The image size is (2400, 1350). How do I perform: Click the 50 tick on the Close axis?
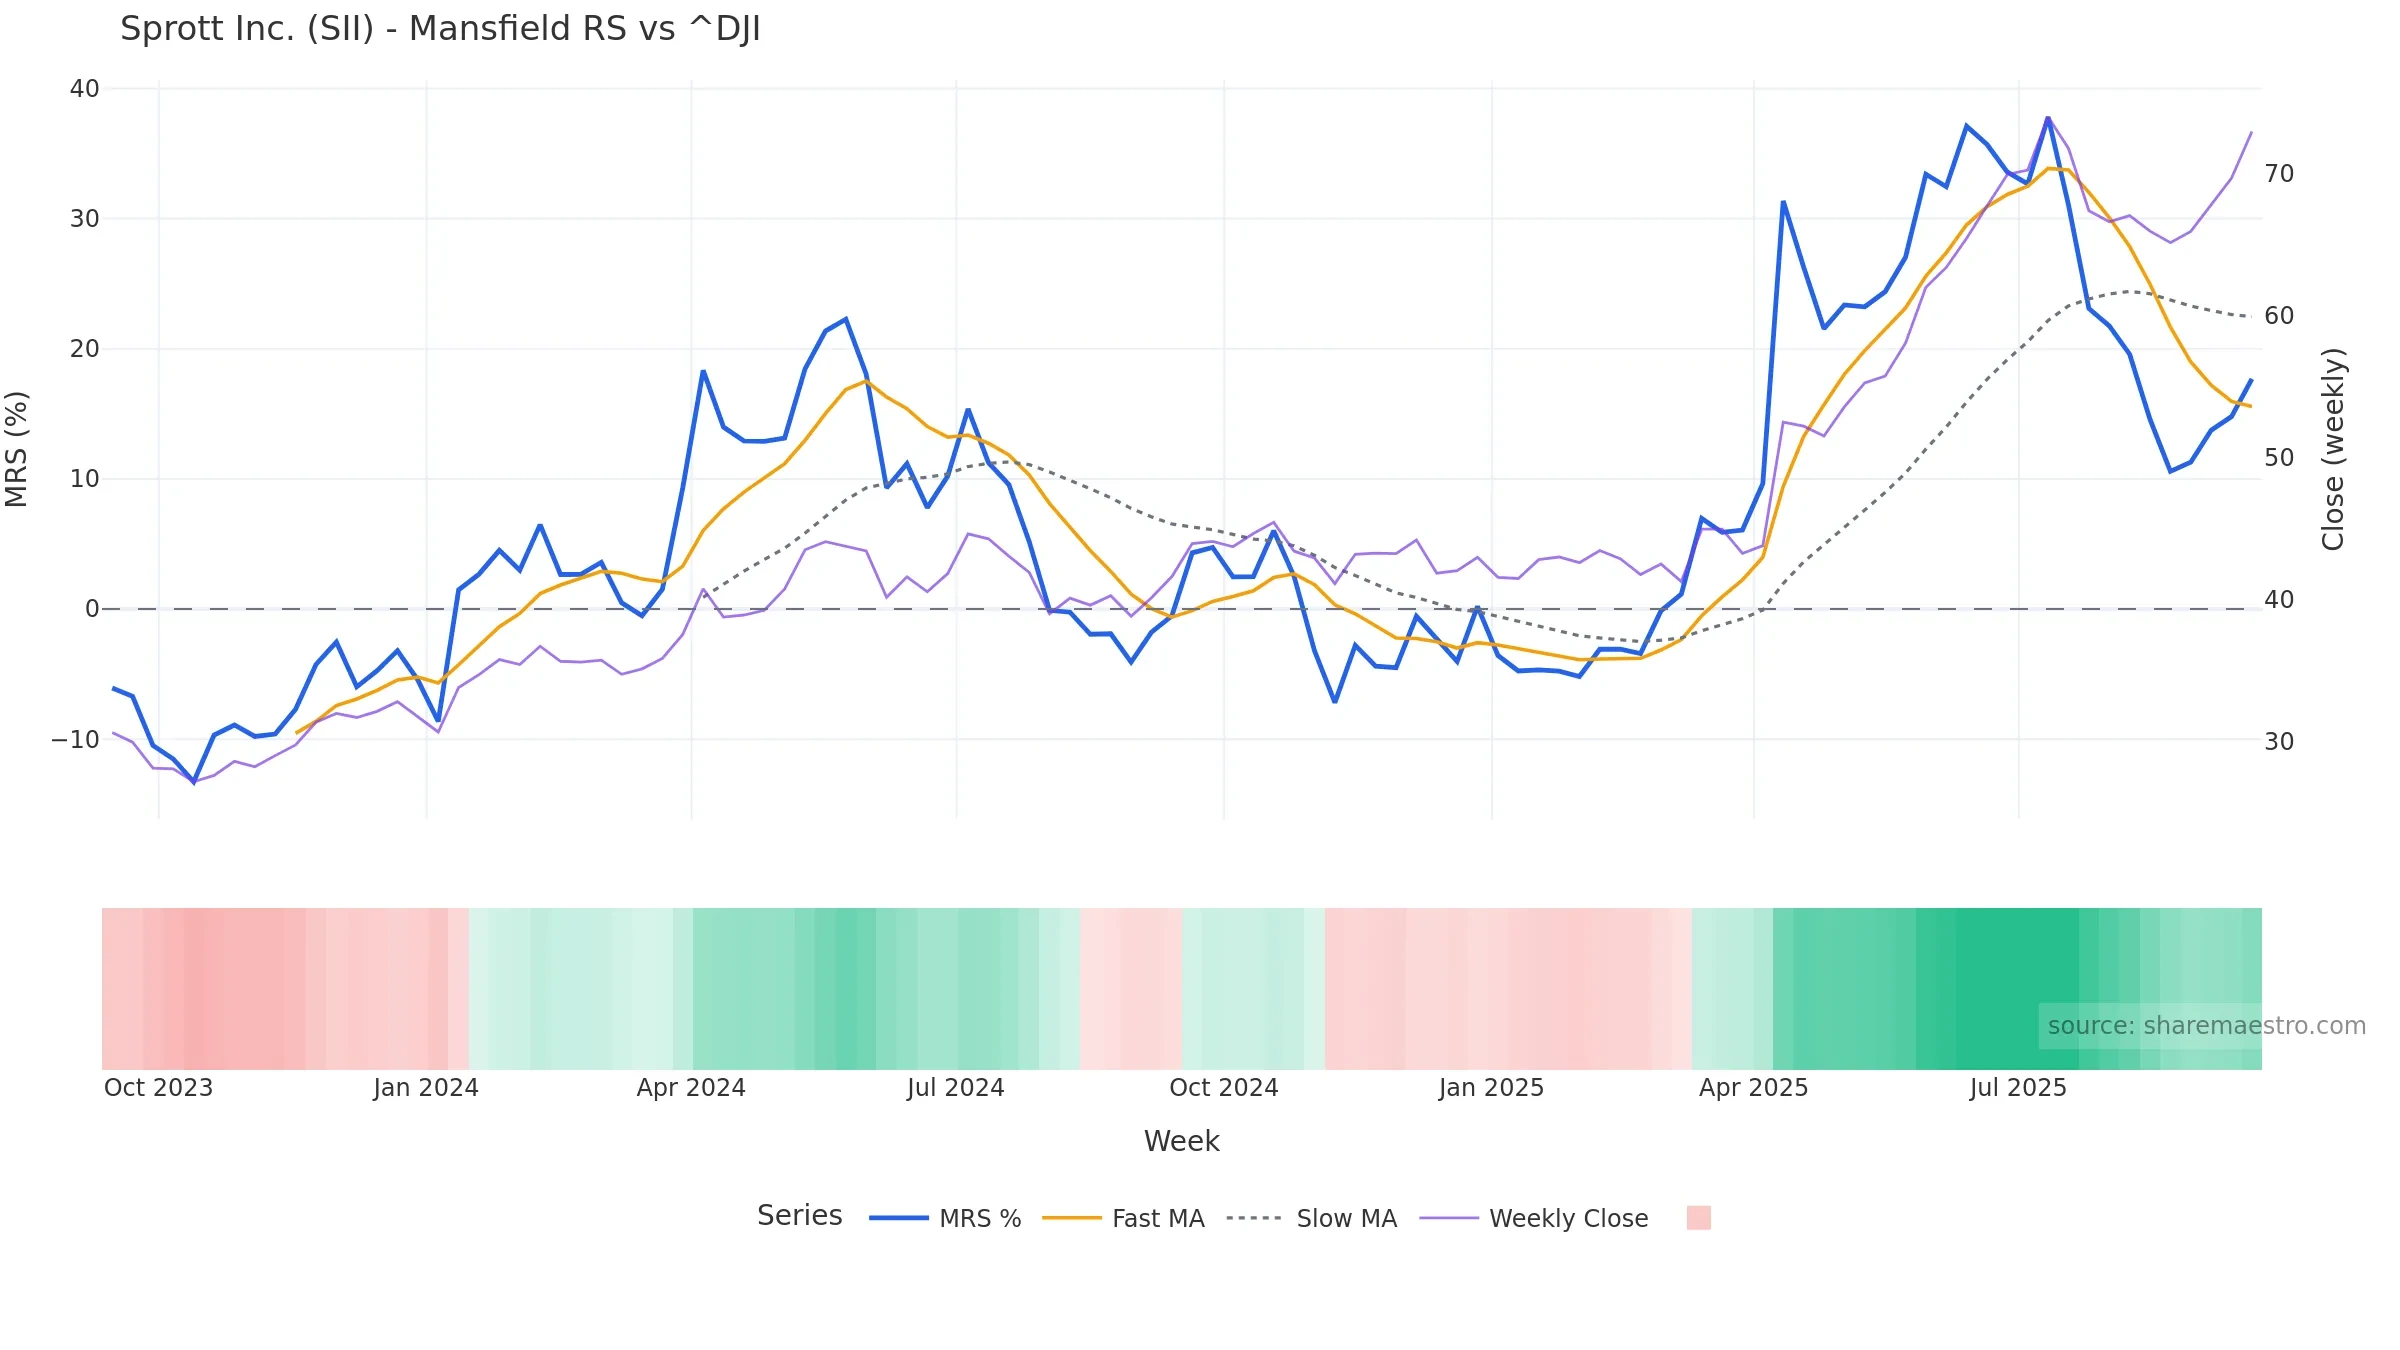2279,458
